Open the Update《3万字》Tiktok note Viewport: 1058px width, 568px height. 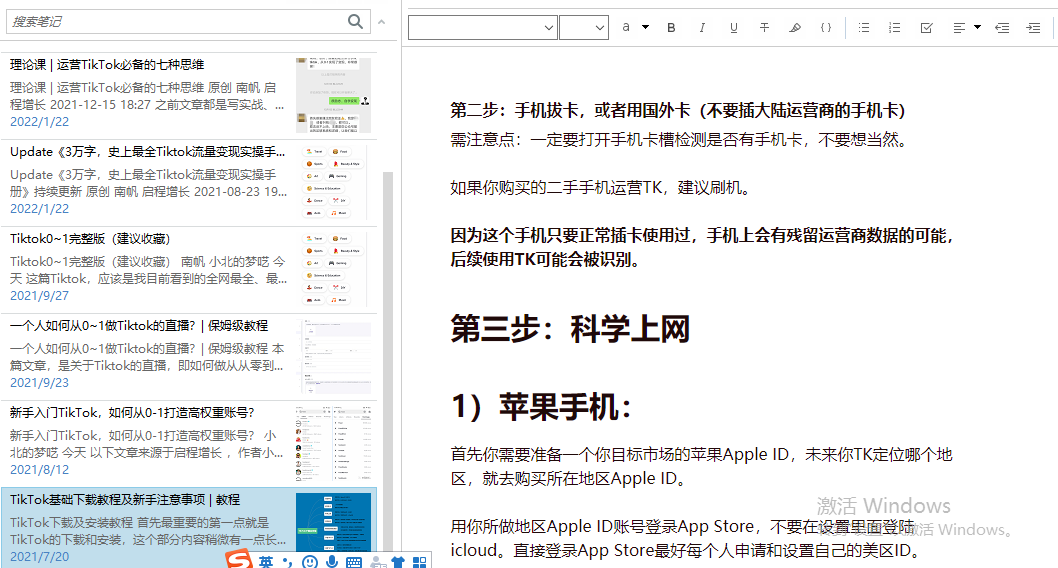coord(189,183)
